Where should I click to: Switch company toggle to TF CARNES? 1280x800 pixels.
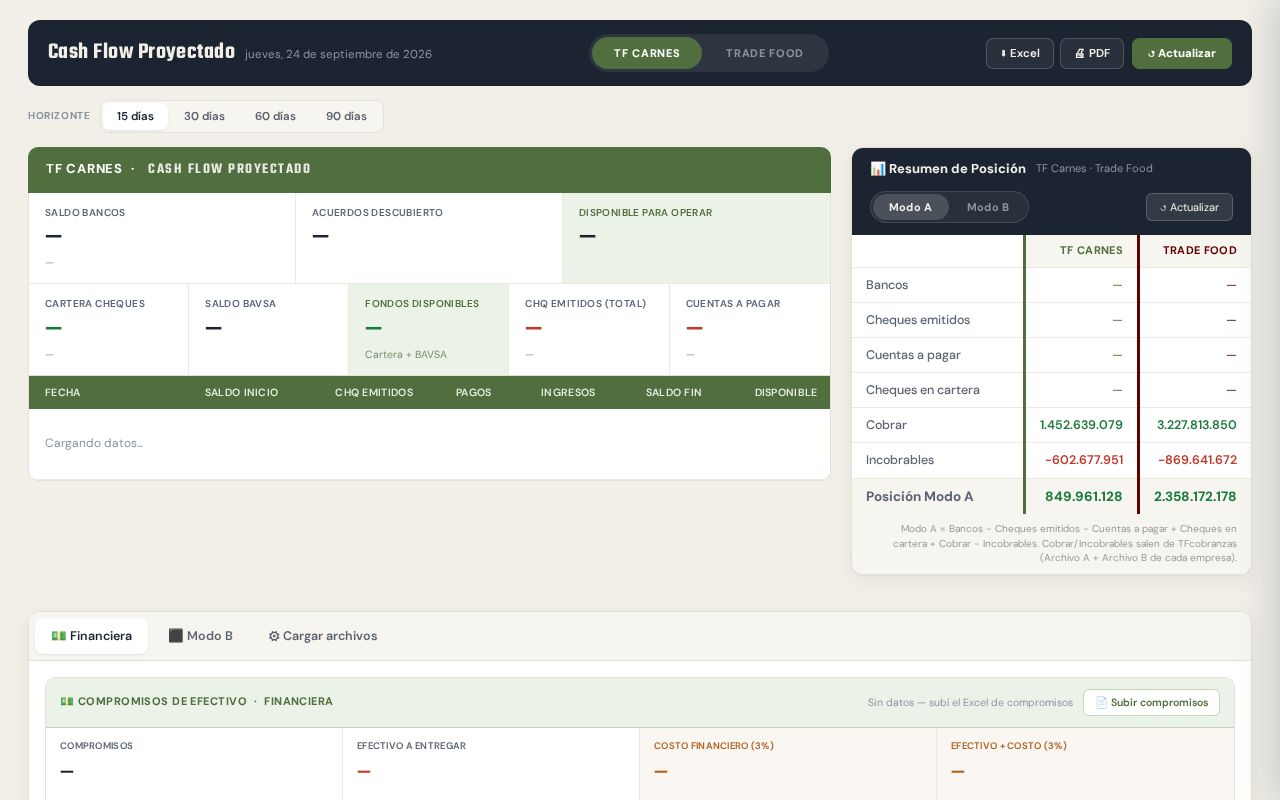[x=647, y=53]
